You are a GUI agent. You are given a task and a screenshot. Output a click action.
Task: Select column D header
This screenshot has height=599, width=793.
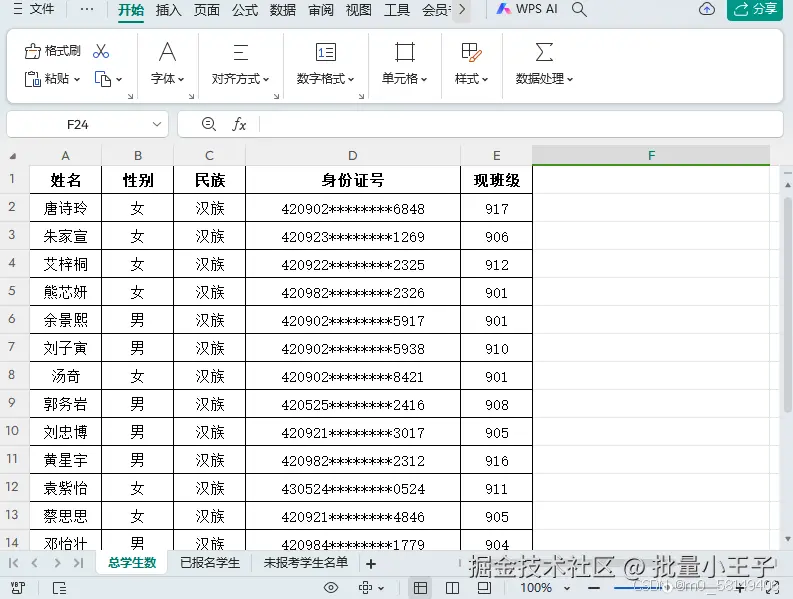click(x=353, y=156)
